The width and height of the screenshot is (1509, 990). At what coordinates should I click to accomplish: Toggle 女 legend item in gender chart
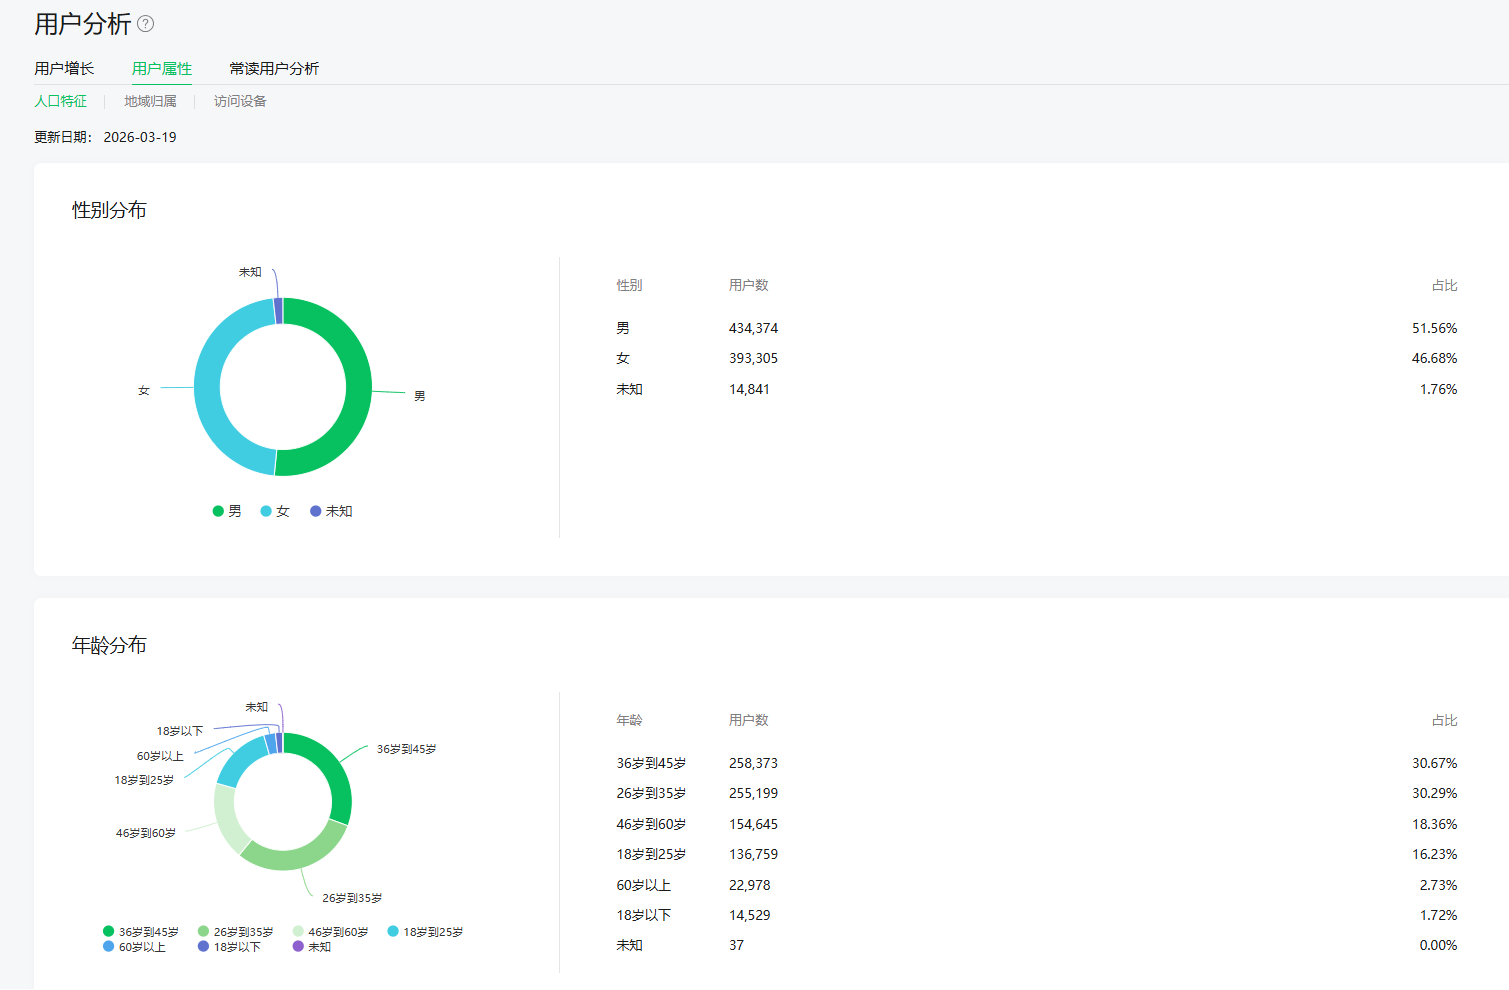point(275,511)
